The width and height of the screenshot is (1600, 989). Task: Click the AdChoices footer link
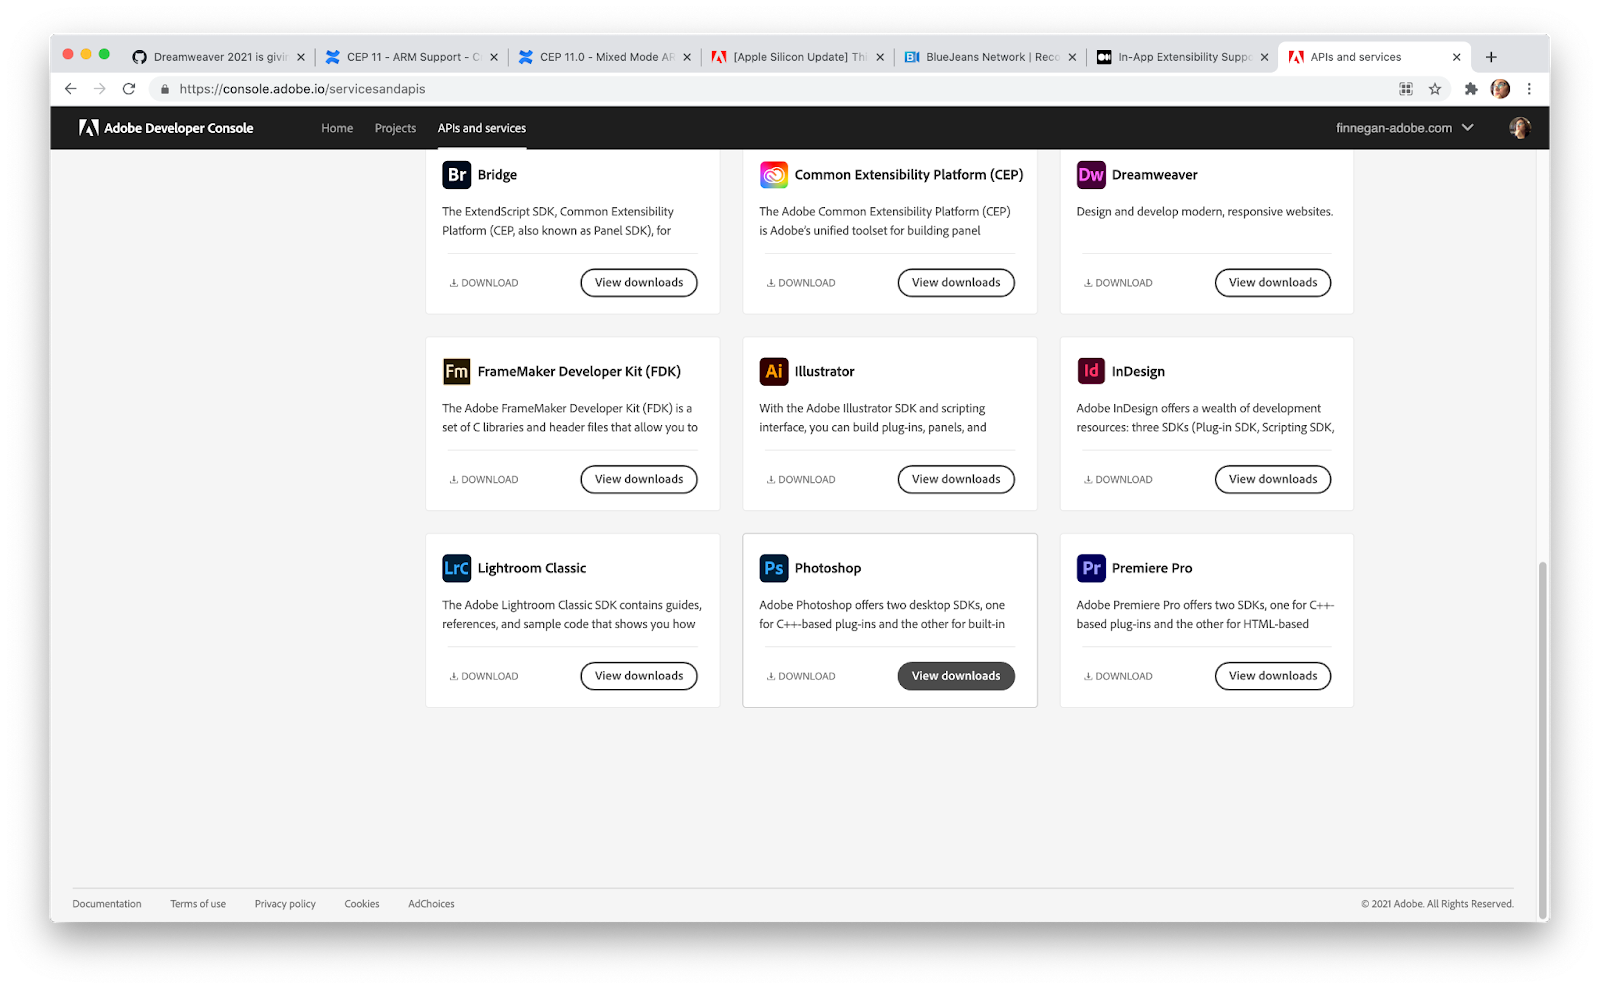click(x=431, y=904)
